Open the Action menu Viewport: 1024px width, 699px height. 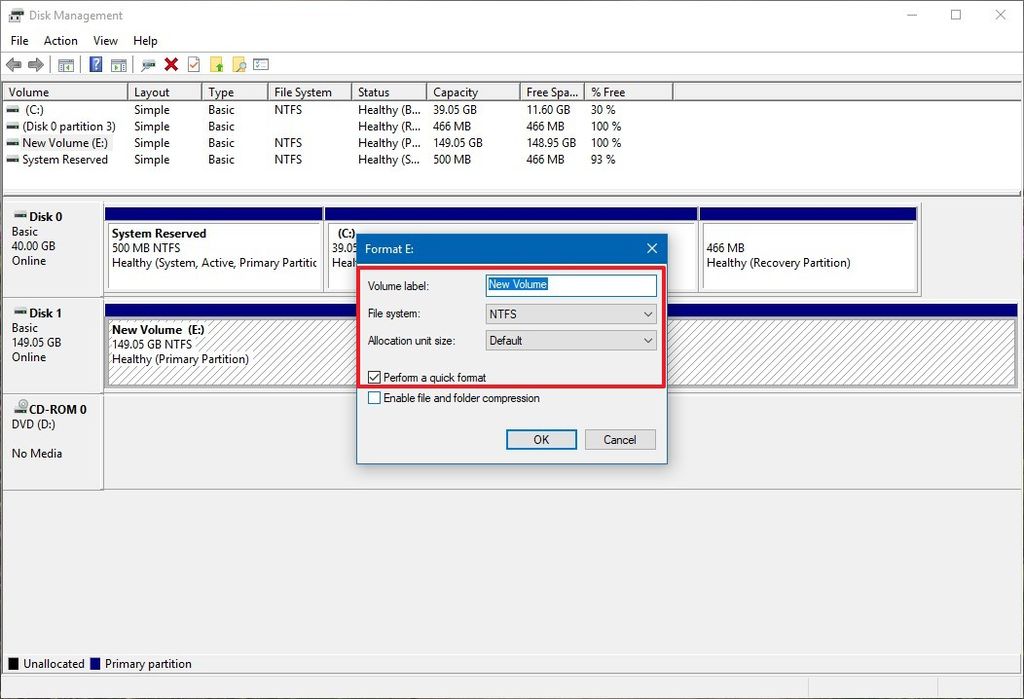(60, 40)
